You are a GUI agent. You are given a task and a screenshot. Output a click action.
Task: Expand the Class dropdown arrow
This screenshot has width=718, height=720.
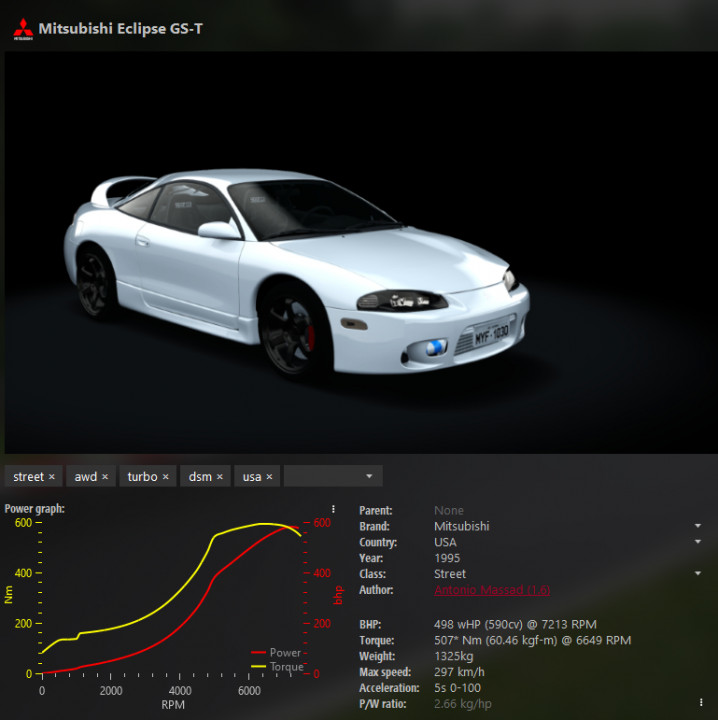tap(698, 574)
